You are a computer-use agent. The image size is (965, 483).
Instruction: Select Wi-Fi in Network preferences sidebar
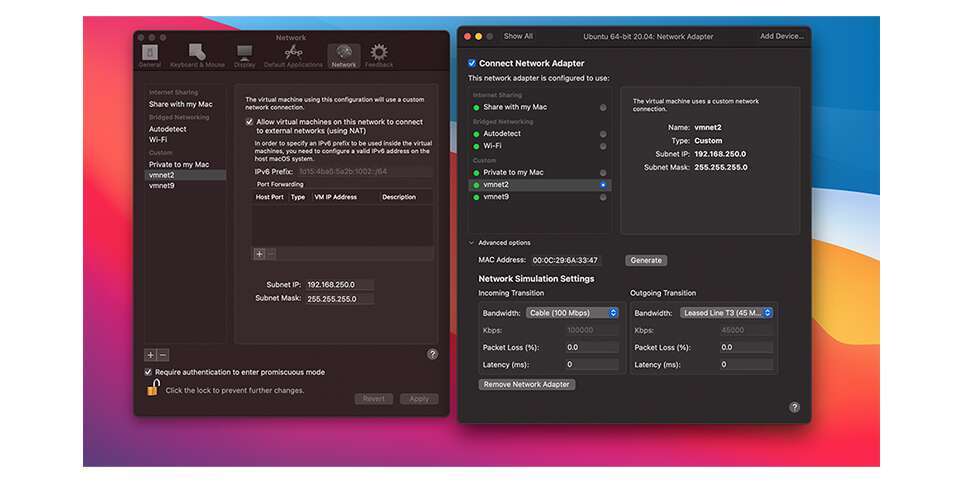(158, 140)
